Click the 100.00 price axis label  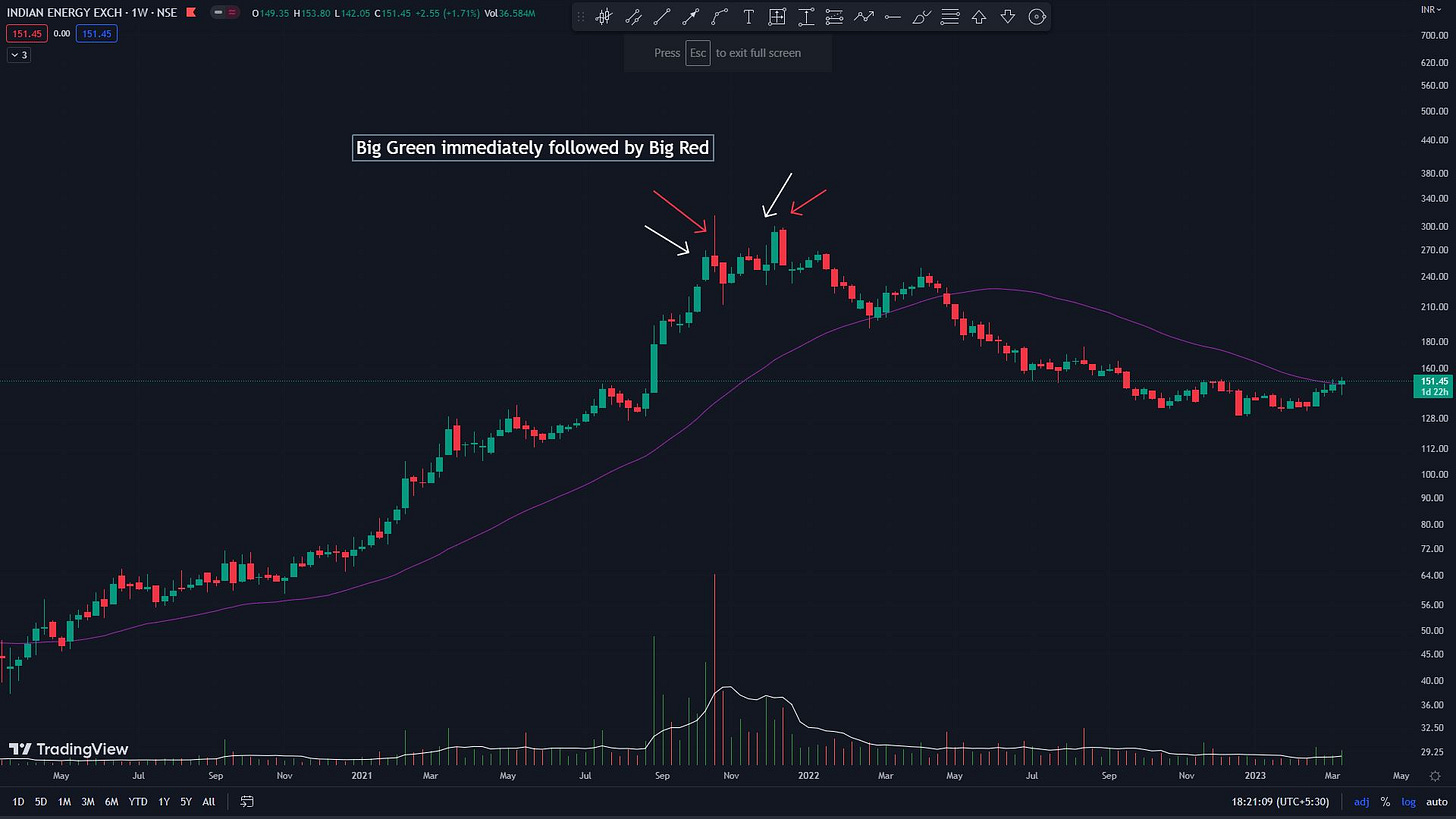(x=1433, y=474)
